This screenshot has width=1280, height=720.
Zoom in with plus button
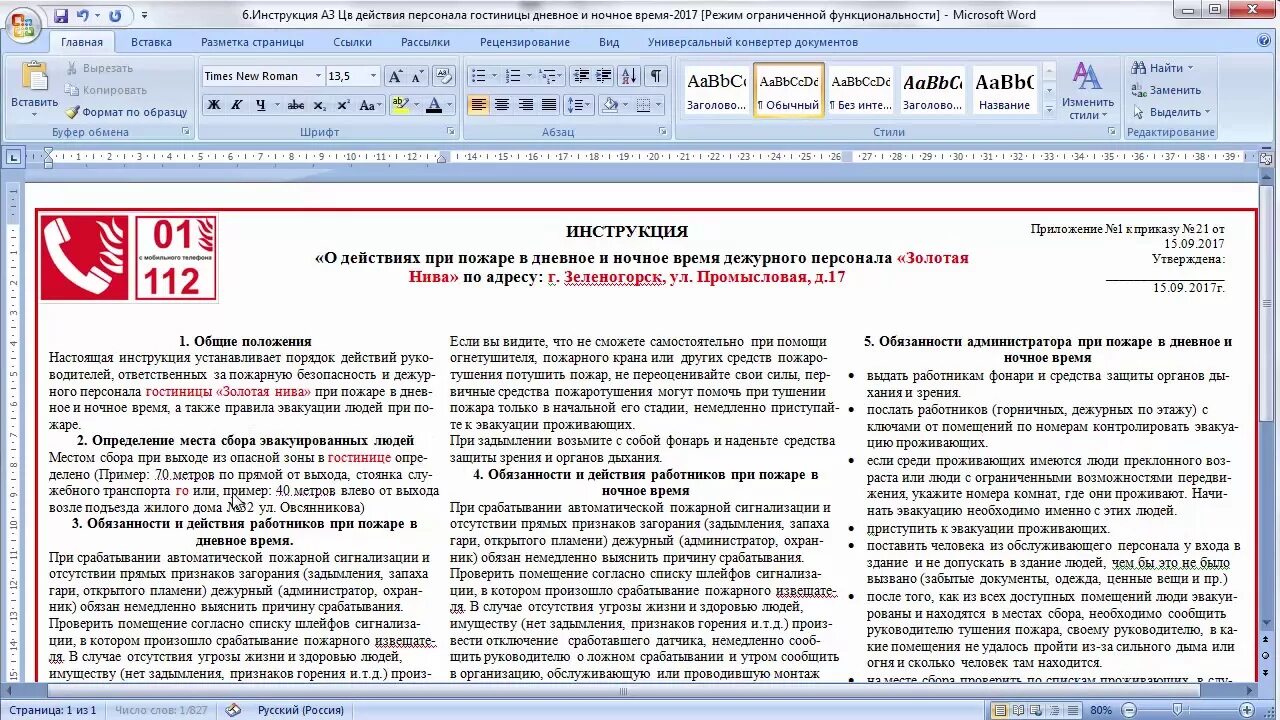1247,710
